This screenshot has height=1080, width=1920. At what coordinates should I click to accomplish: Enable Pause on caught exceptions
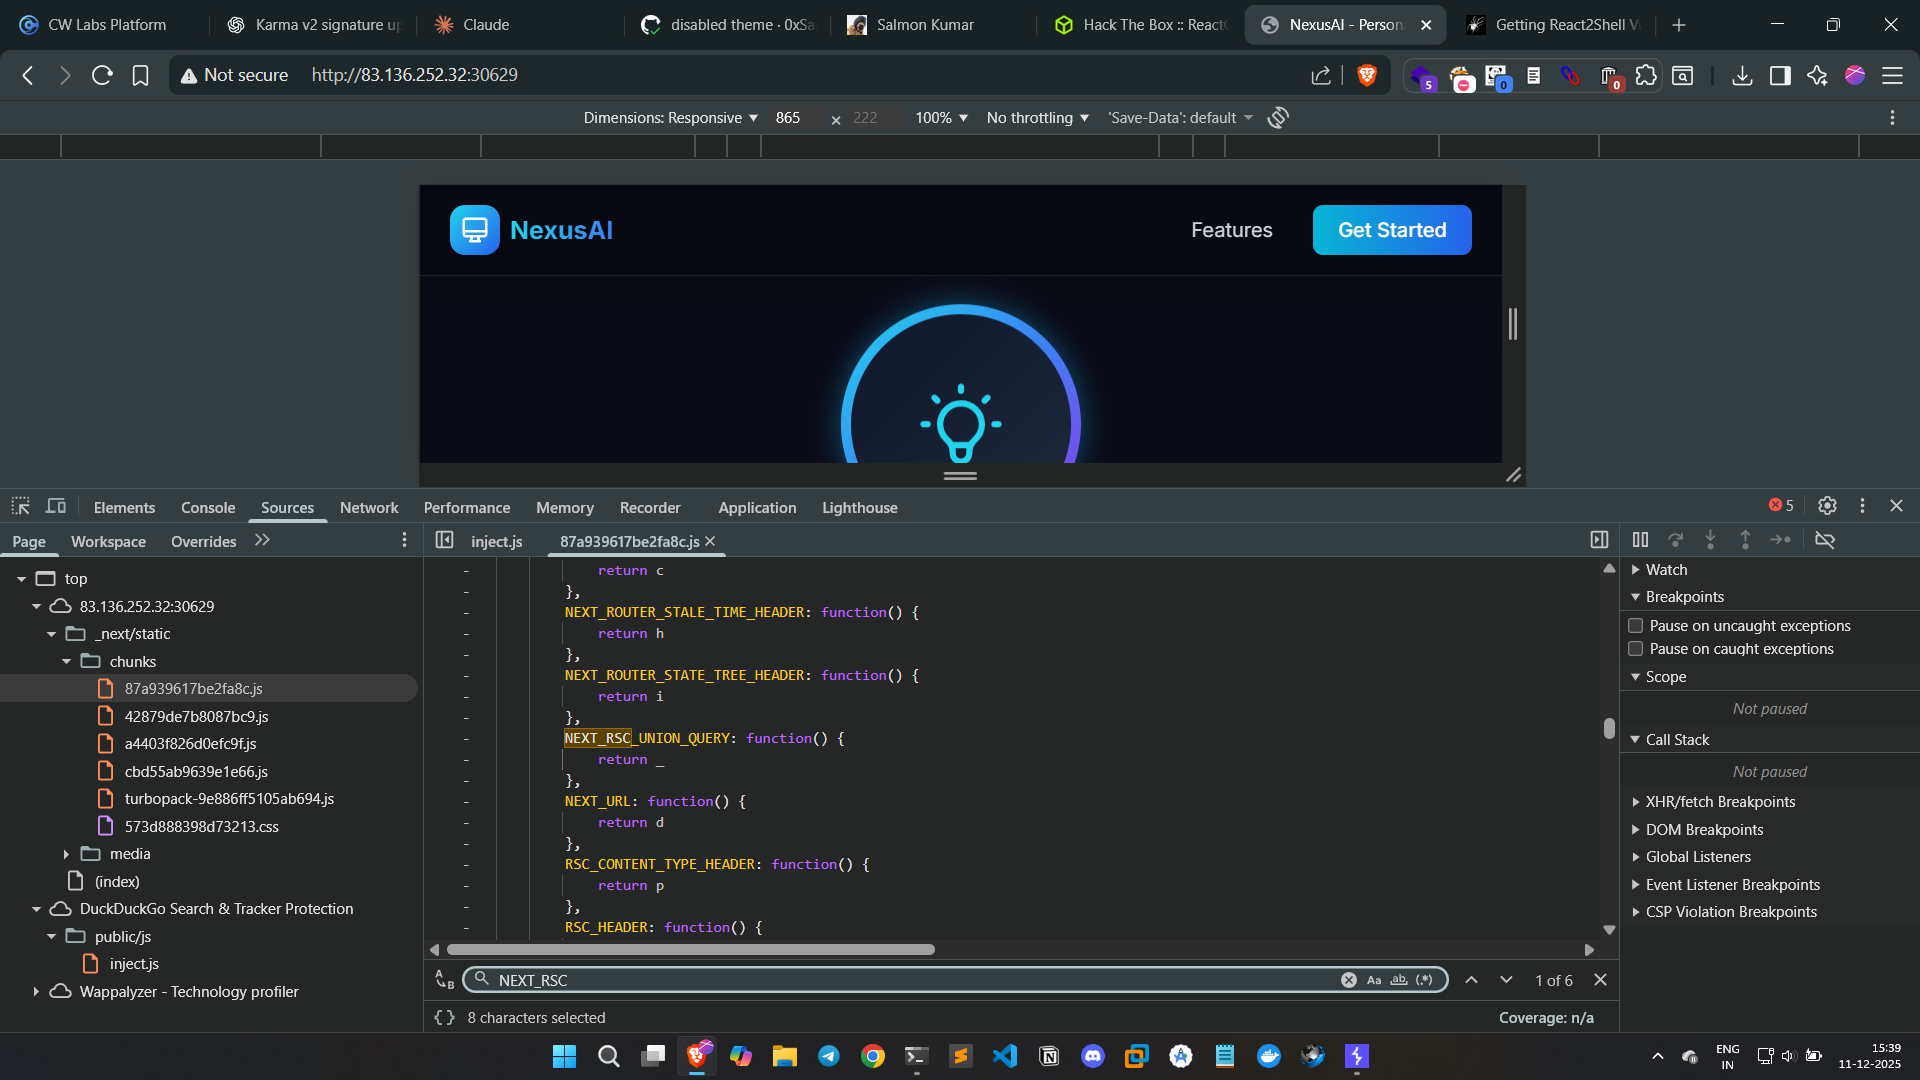coord(1636,649)
